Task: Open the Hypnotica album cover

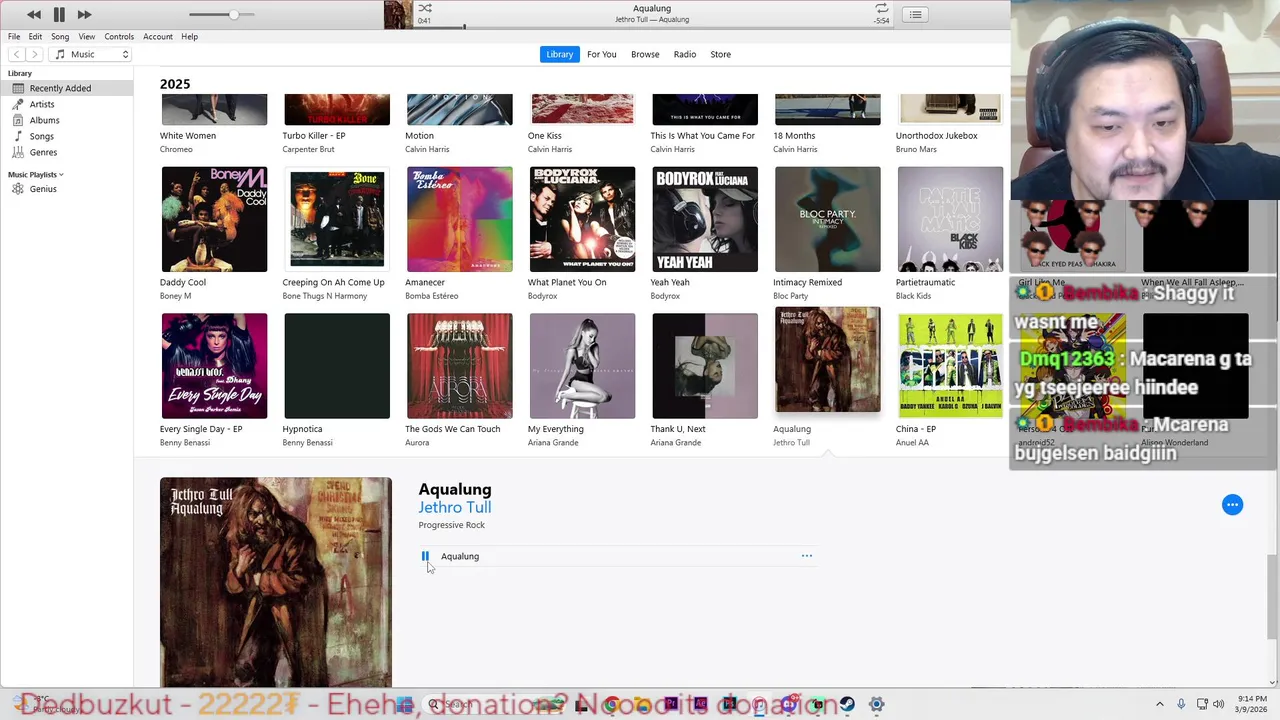Action: 337,366
